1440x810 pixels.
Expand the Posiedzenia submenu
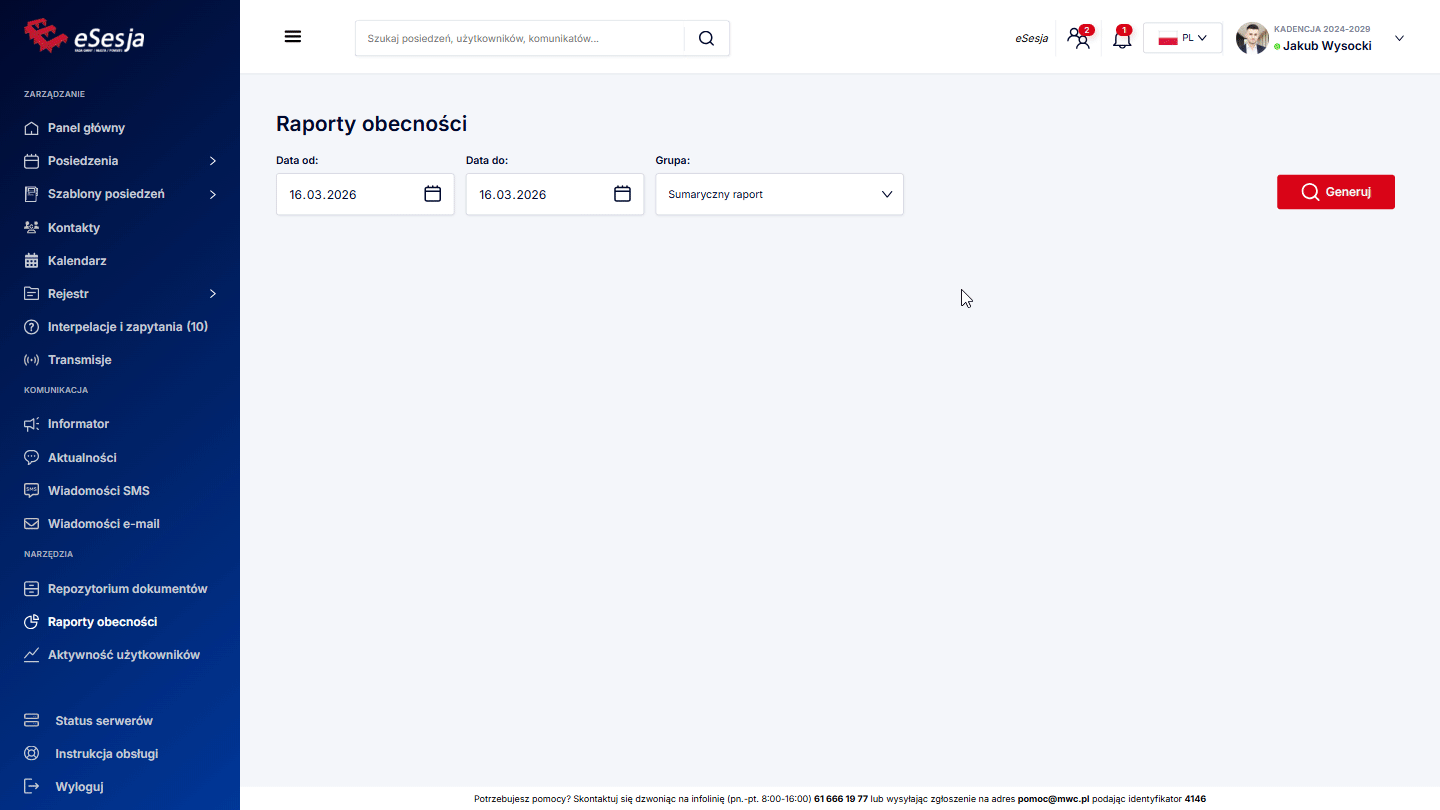coord(212,161)
